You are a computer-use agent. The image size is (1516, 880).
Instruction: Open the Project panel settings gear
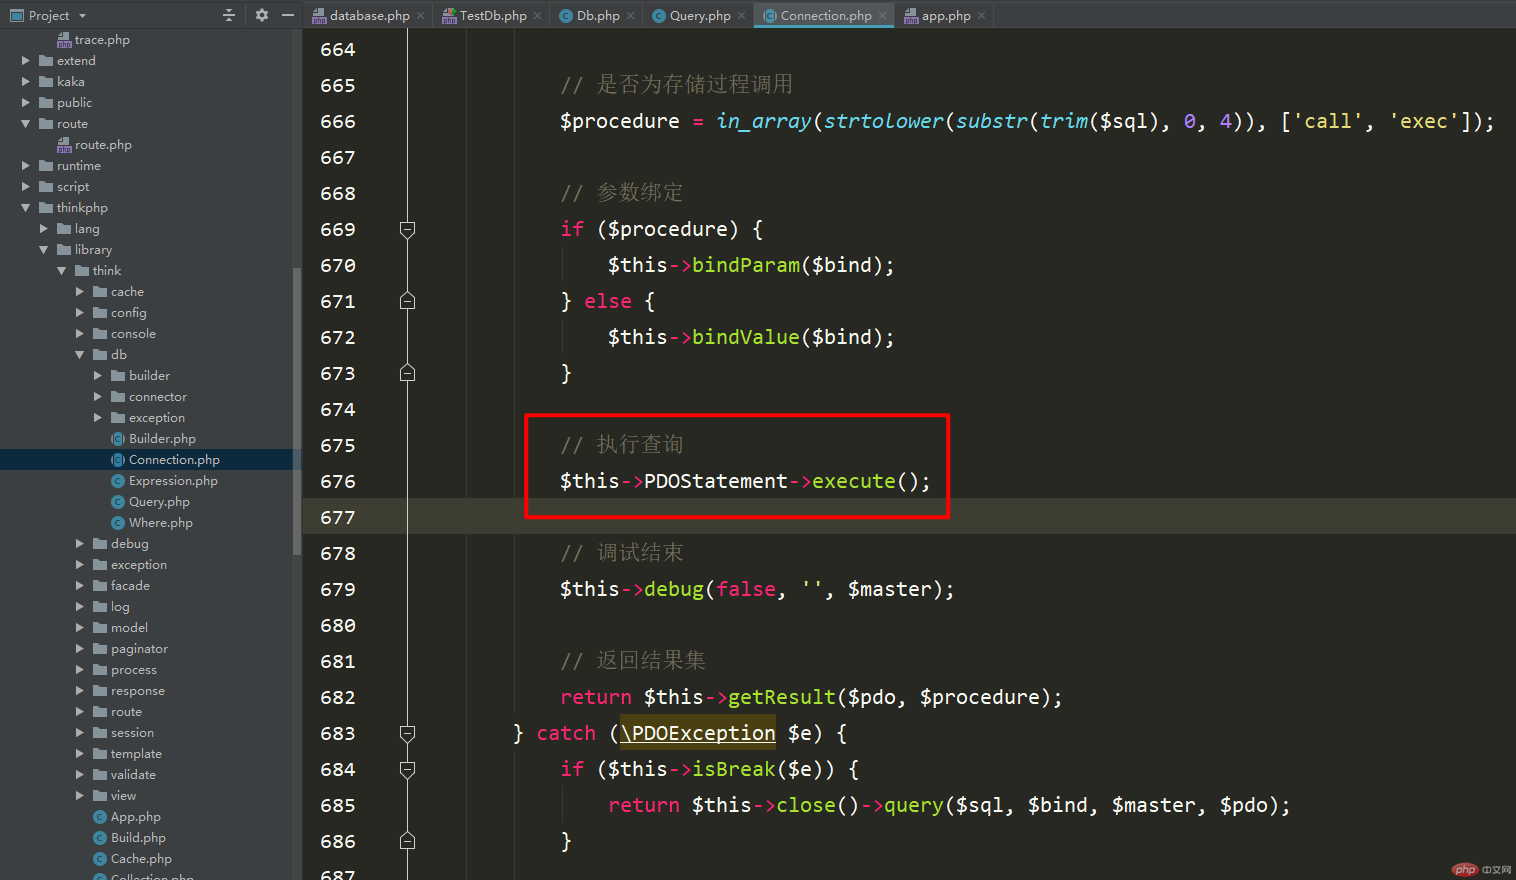tap(262, 15)
